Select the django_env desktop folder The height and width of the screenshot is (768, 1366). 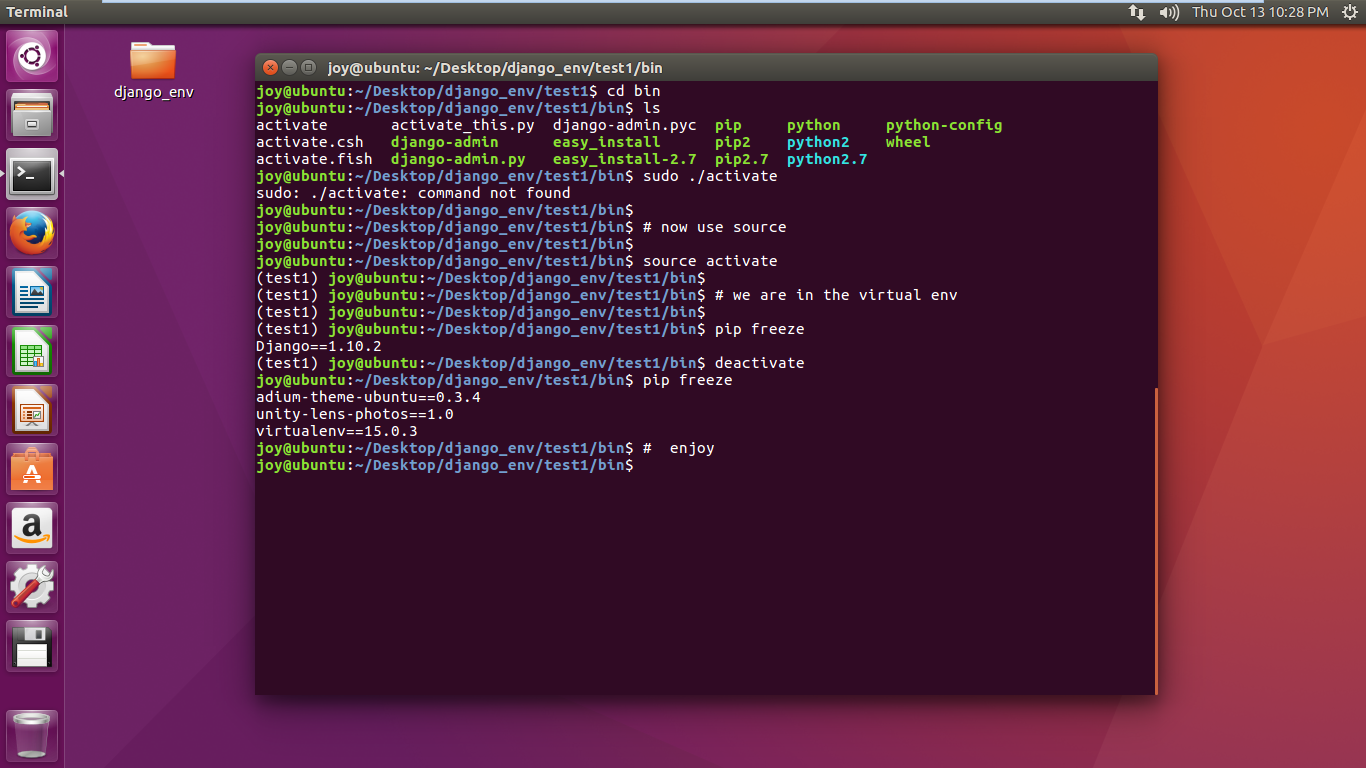pos(153,70)
